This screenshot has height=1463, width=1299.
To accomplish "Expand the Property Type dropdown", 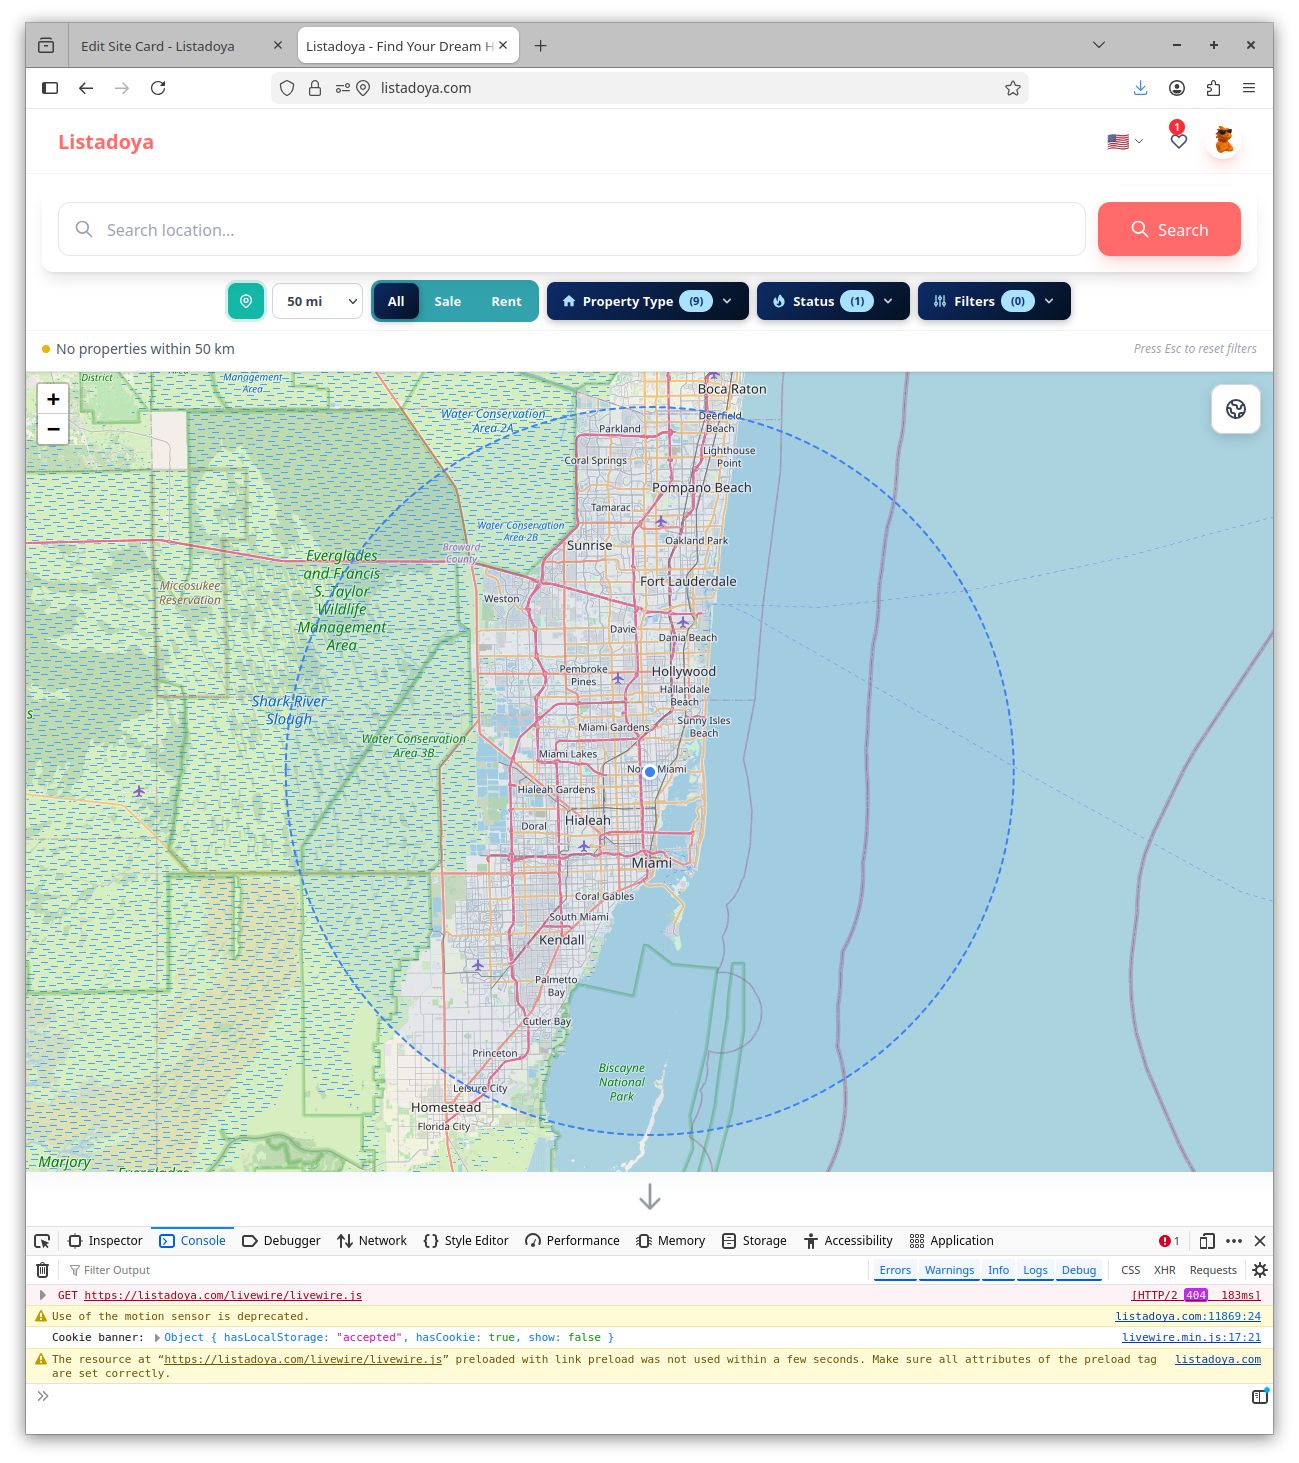I will coord(647,301).
